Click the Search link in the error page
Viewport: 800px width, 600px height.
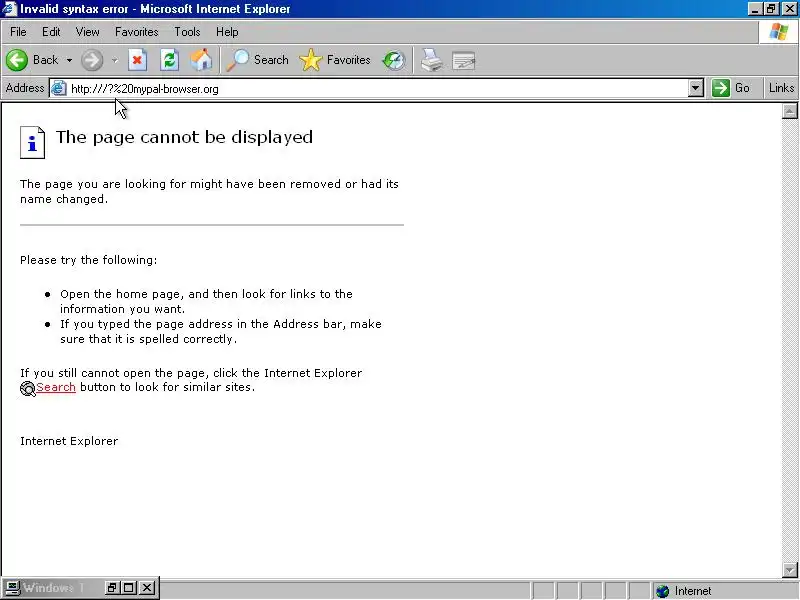[x=56, y=387]
